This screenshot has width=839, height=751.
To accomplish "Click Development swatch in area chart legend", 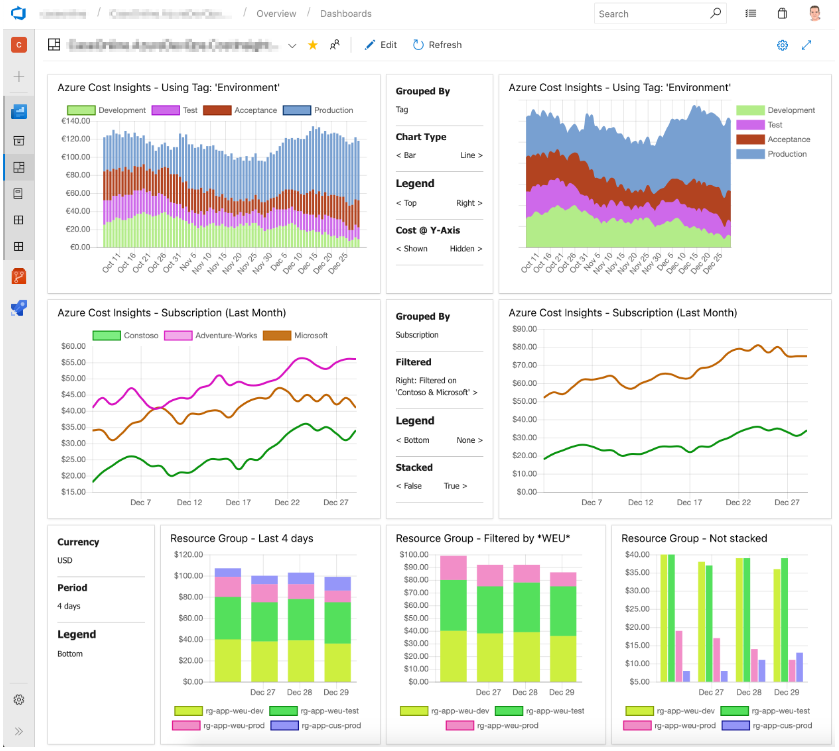I will click(750, 110).
